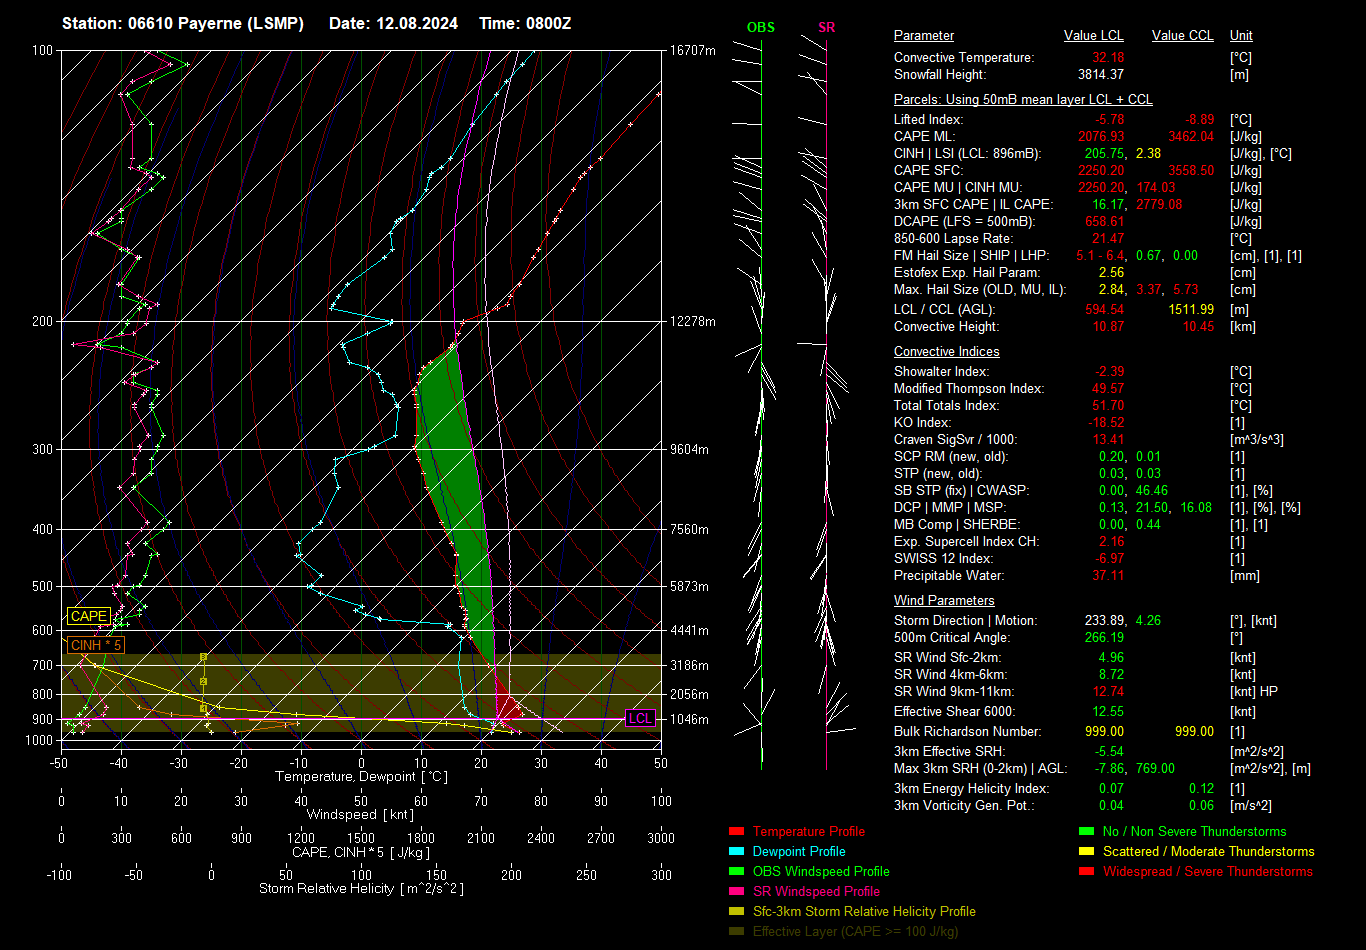Click the green No / Non Severe Thunderstorms swatch

[x=1087, y=832]
